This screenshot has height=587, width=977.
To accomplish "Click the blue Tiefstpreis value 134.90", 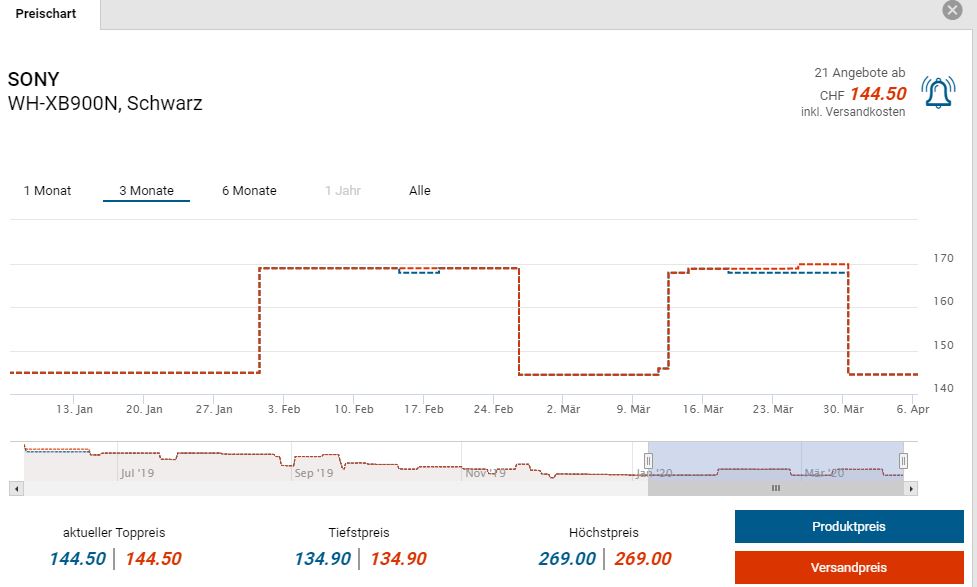I will point(323,558).
